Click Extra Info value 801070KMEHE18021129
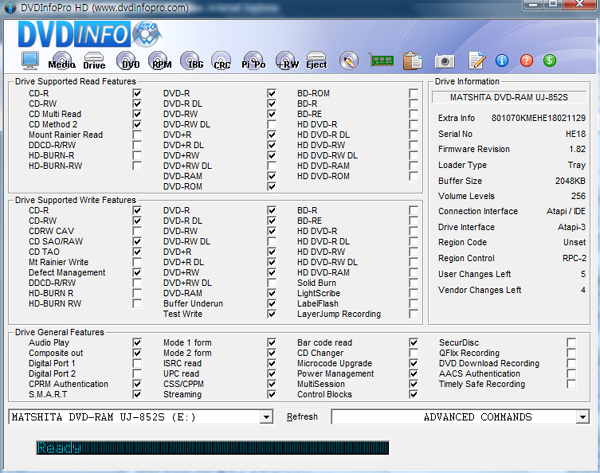This screenshot has width=600, height=473. [538, 118]
